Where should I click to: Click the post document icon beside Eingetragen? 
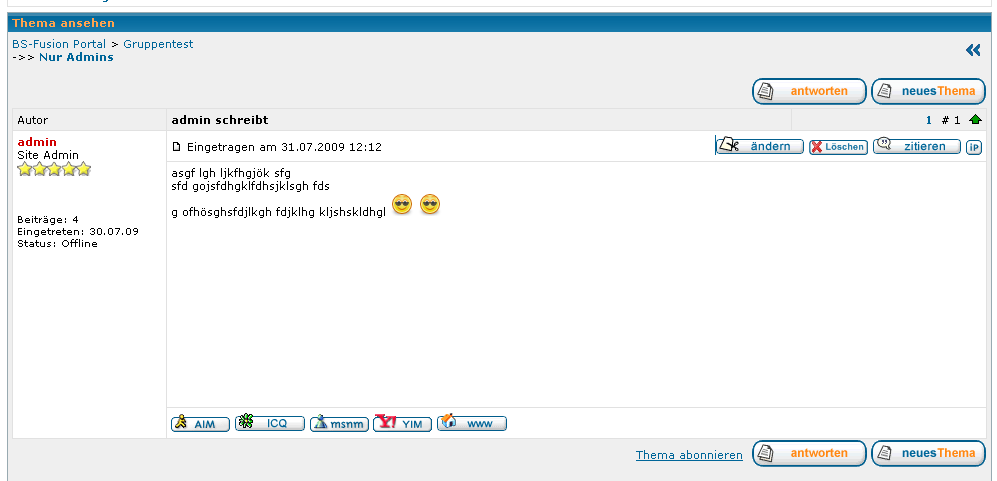tap(177, 147)
